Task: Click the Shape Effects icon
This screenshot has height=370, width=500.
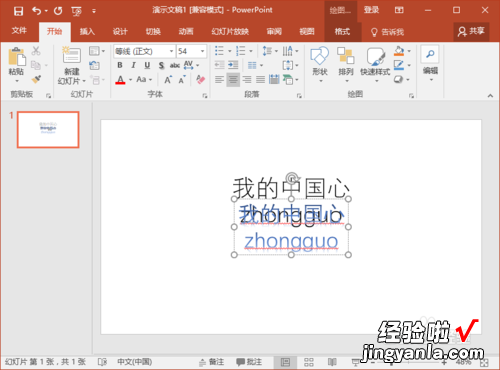Action: coord(398,79)
